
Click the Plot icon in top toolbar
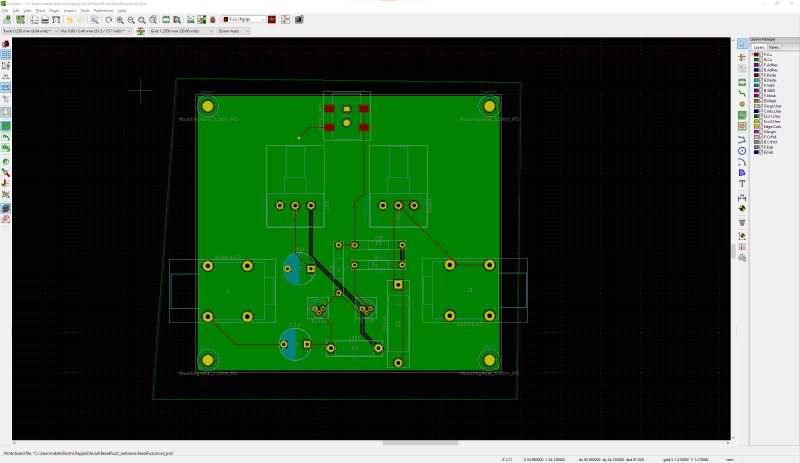click(x=56, y=19)
